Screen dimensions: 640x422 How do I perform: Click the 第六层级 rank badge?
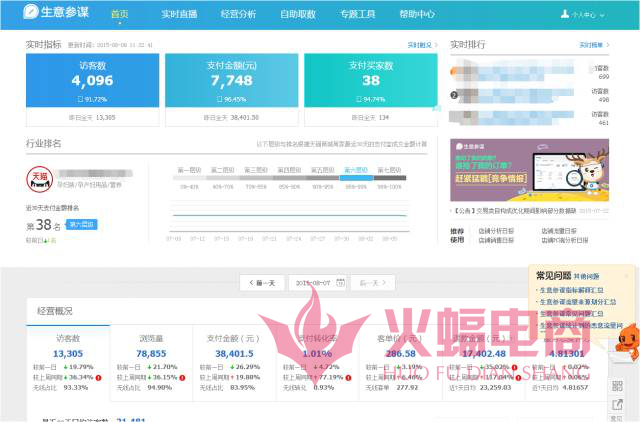tap(82, 224)
